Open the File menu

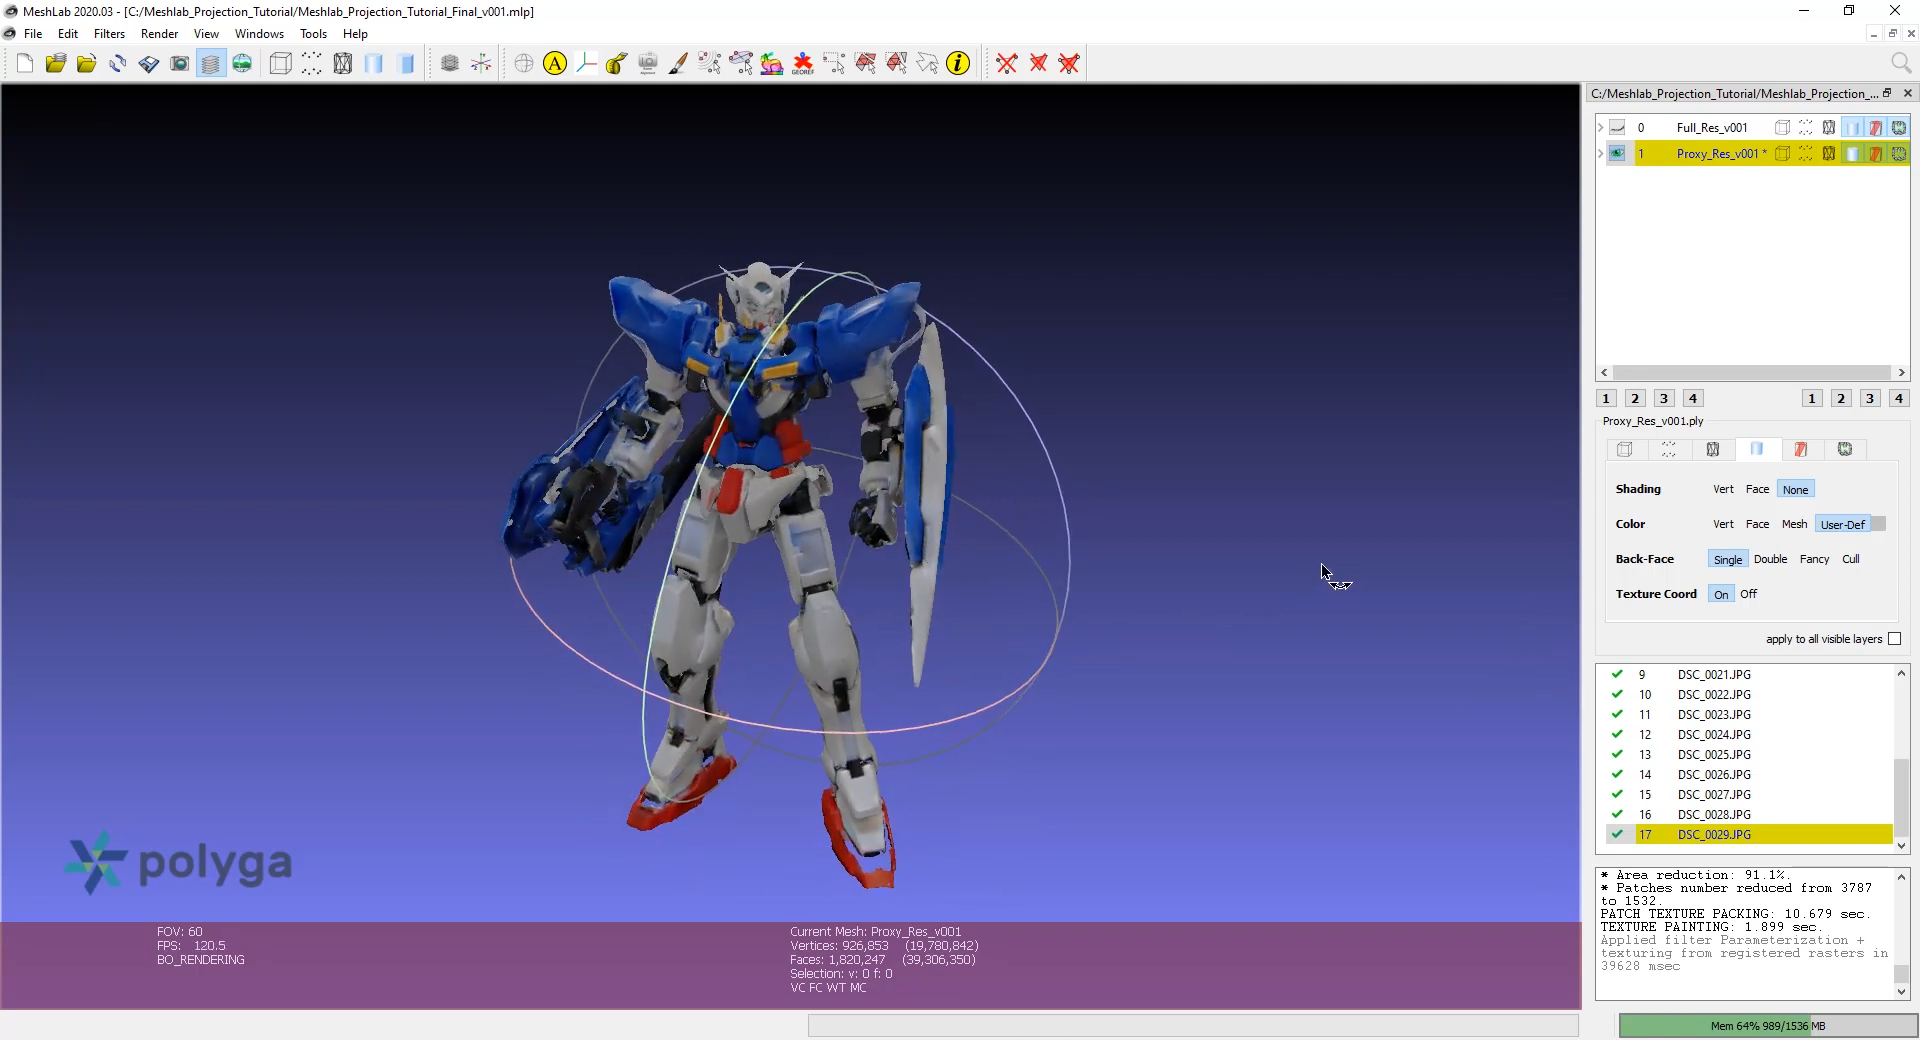32,33
